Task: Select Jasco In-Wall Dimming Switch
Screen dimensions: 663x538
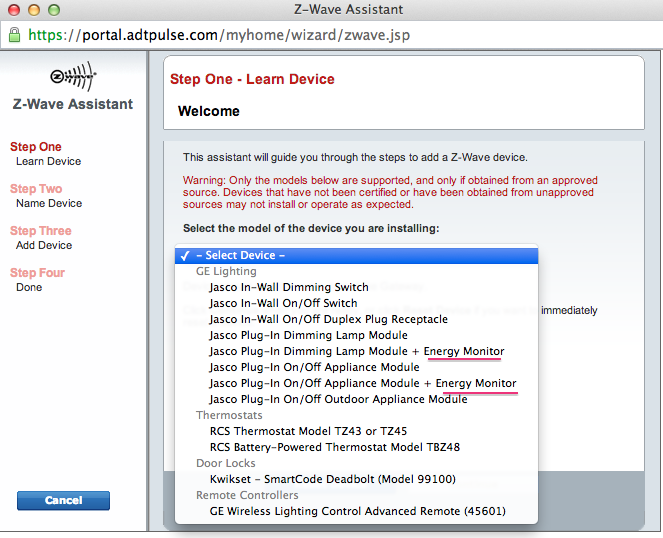Action: 356,287
